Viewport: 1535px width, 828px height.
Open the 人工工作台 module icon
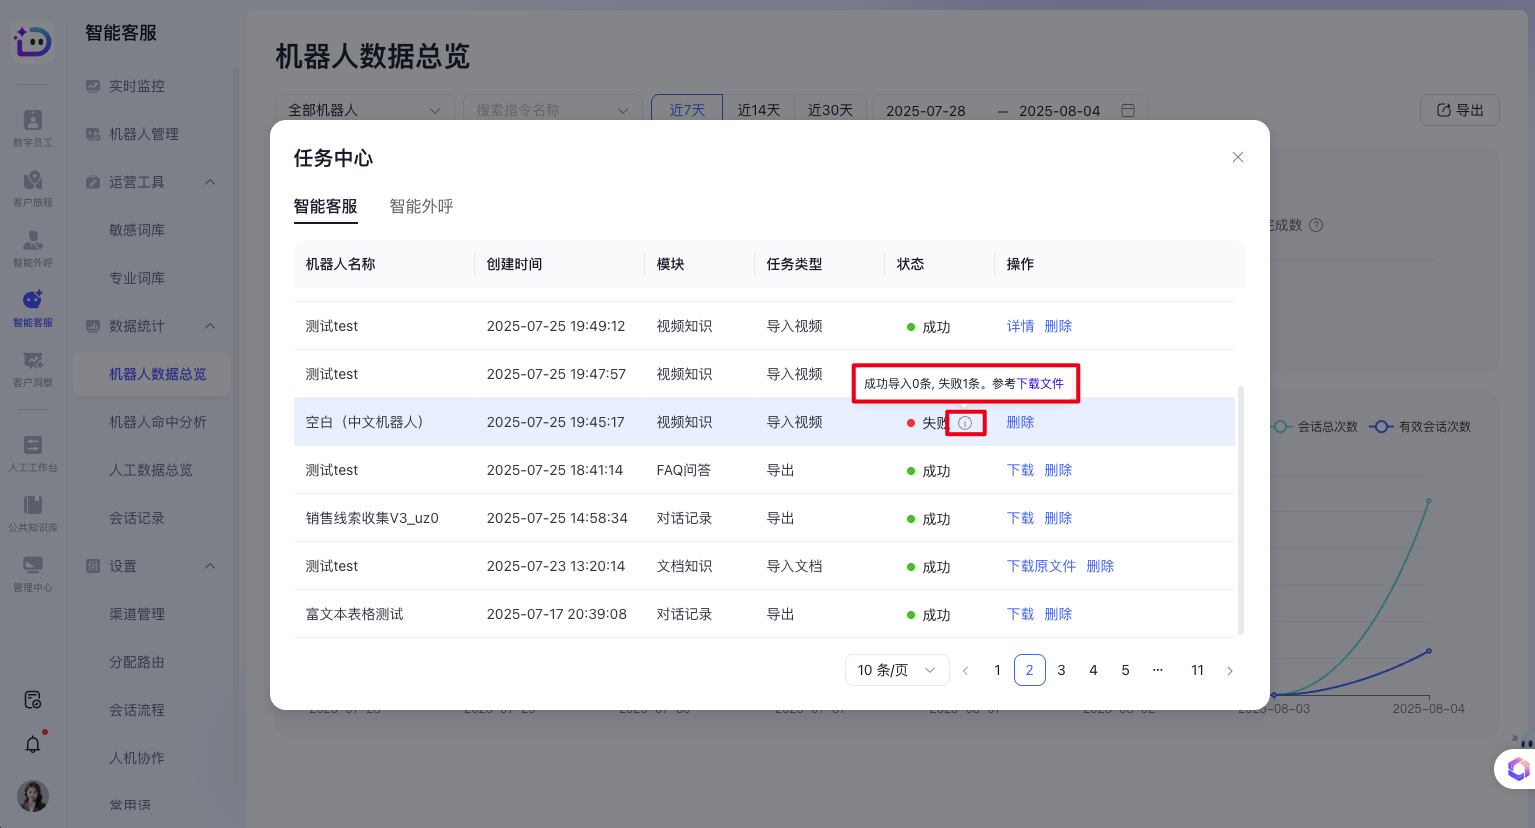tap(31, 455)
